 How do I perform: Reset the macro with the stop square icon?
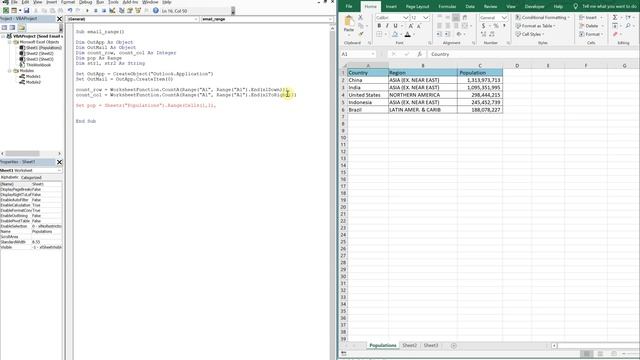coord(104,11)
